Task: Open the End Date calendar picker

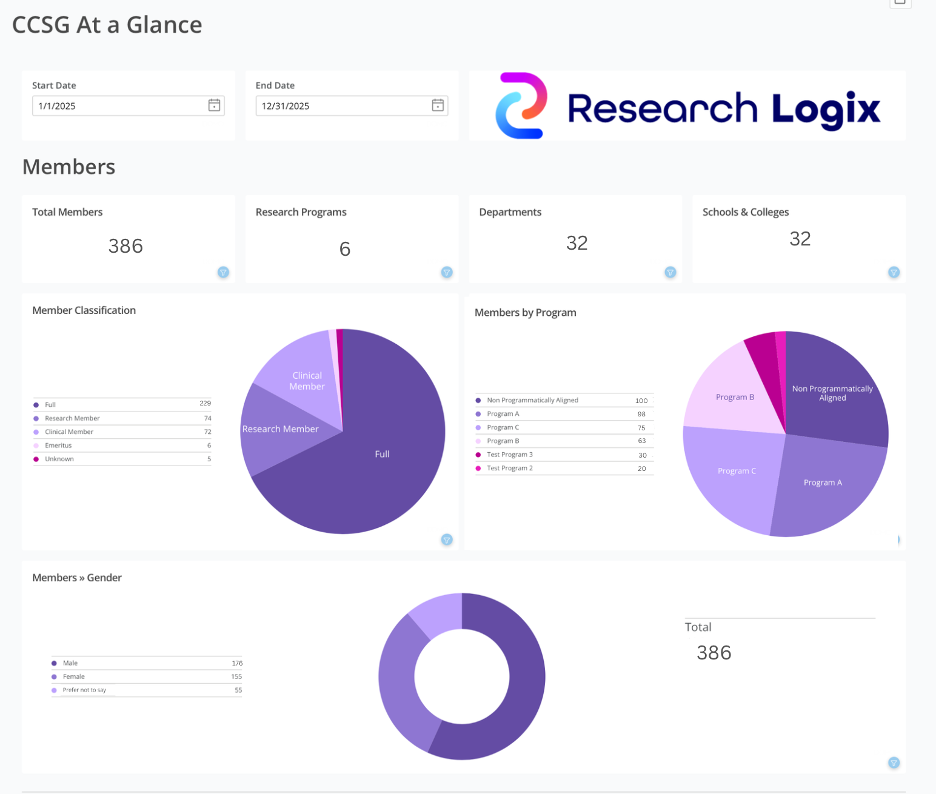Action: click(x=438, y=105)
